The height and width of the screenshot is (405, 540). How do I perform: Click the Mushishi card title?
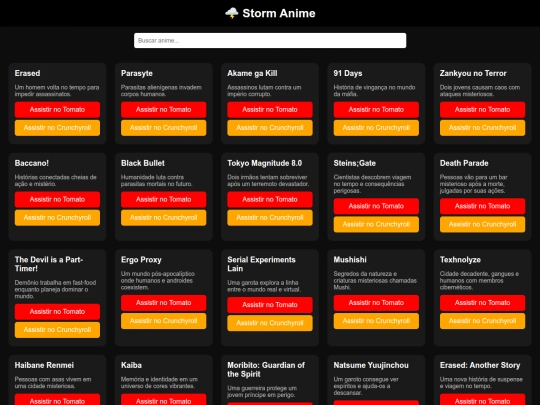350,260
